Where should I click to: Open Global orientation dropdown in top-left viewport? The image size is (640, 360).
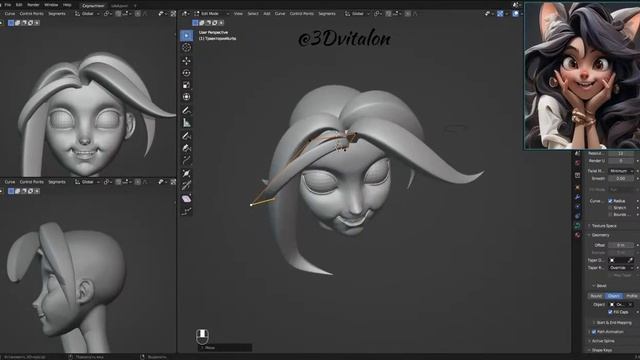[x=87, y=13]
